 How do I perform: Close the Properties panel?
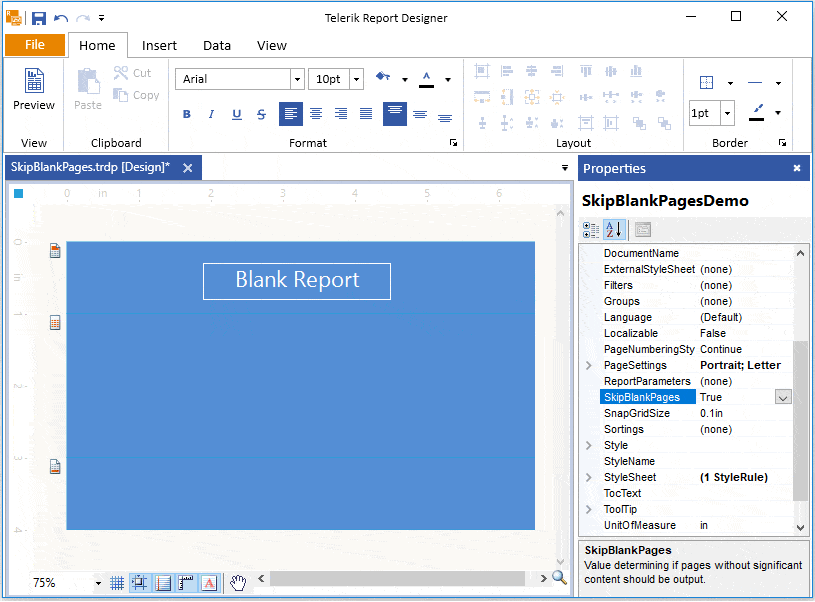point(797,168)
